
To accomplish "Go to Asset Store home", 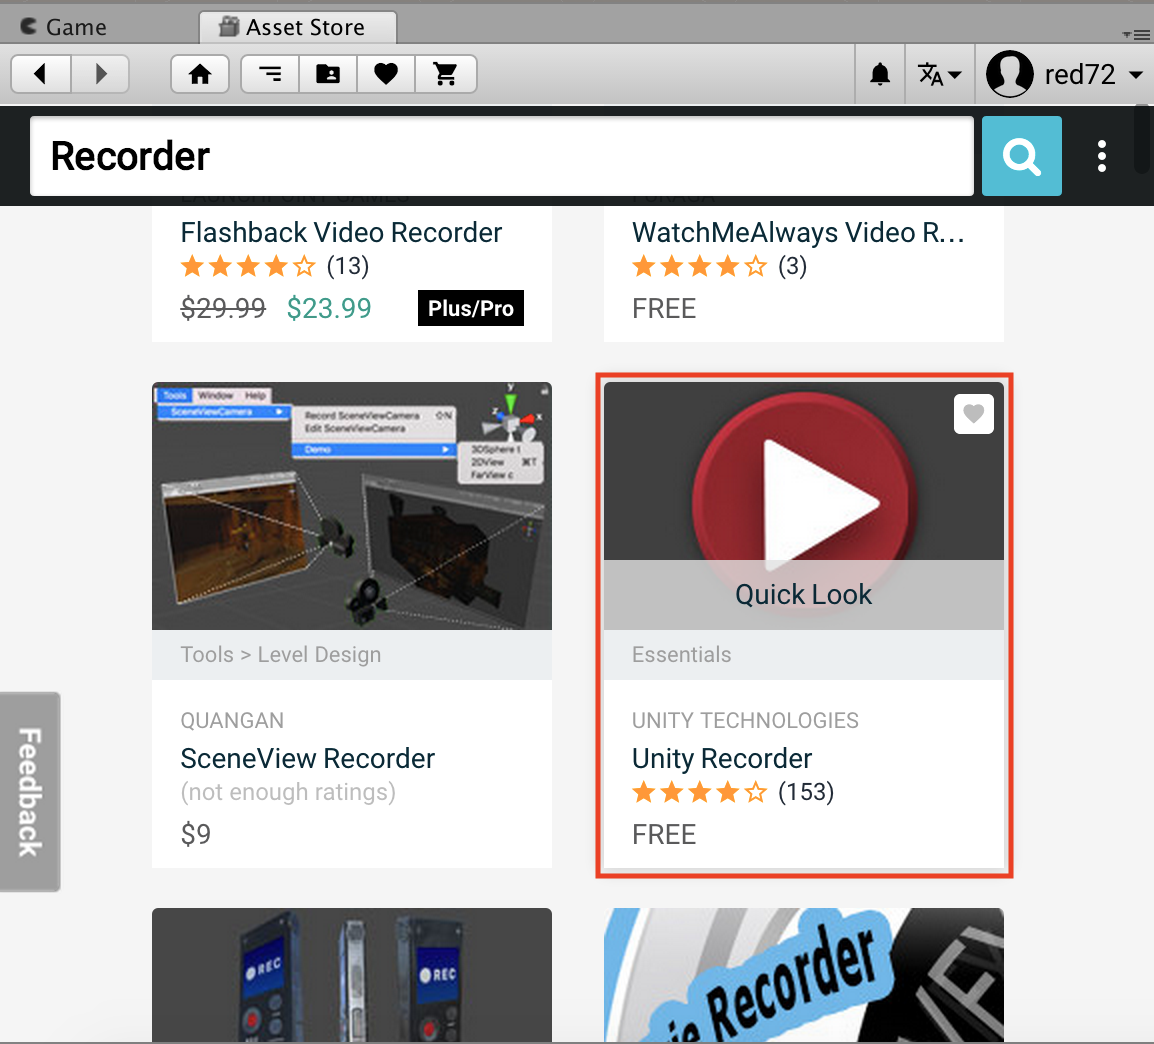I will tap(200, 74).
